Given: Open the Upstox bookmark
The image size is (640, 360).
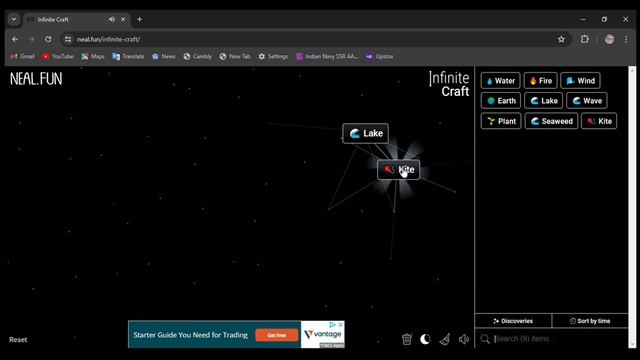Looking at the screenshot, I should [x=379, y=56].
